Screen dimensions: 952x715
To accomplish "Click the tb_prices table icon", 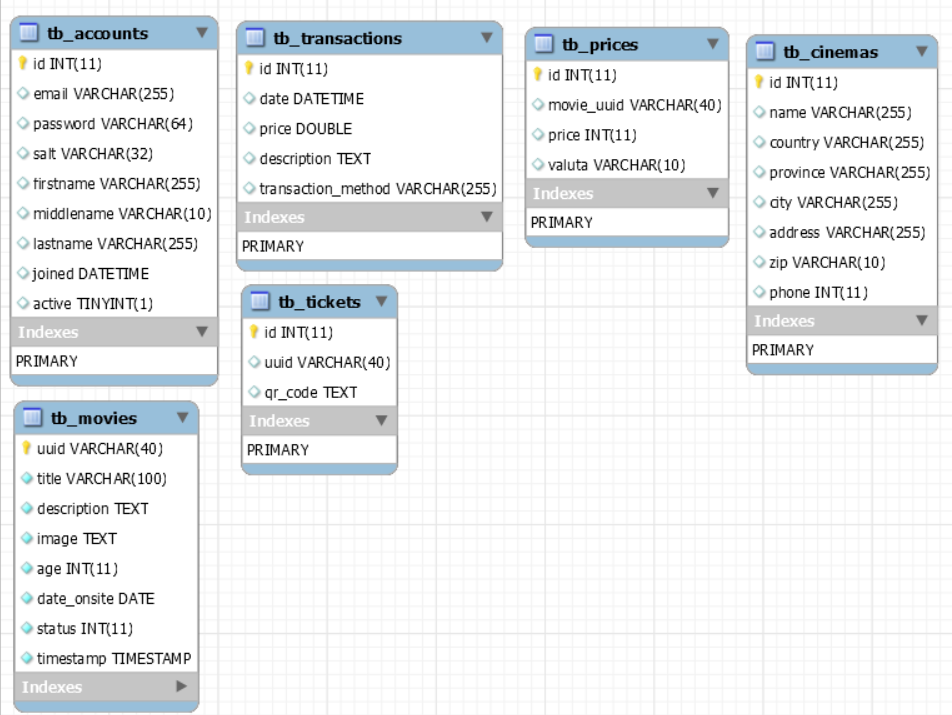I will pos(544,45).
